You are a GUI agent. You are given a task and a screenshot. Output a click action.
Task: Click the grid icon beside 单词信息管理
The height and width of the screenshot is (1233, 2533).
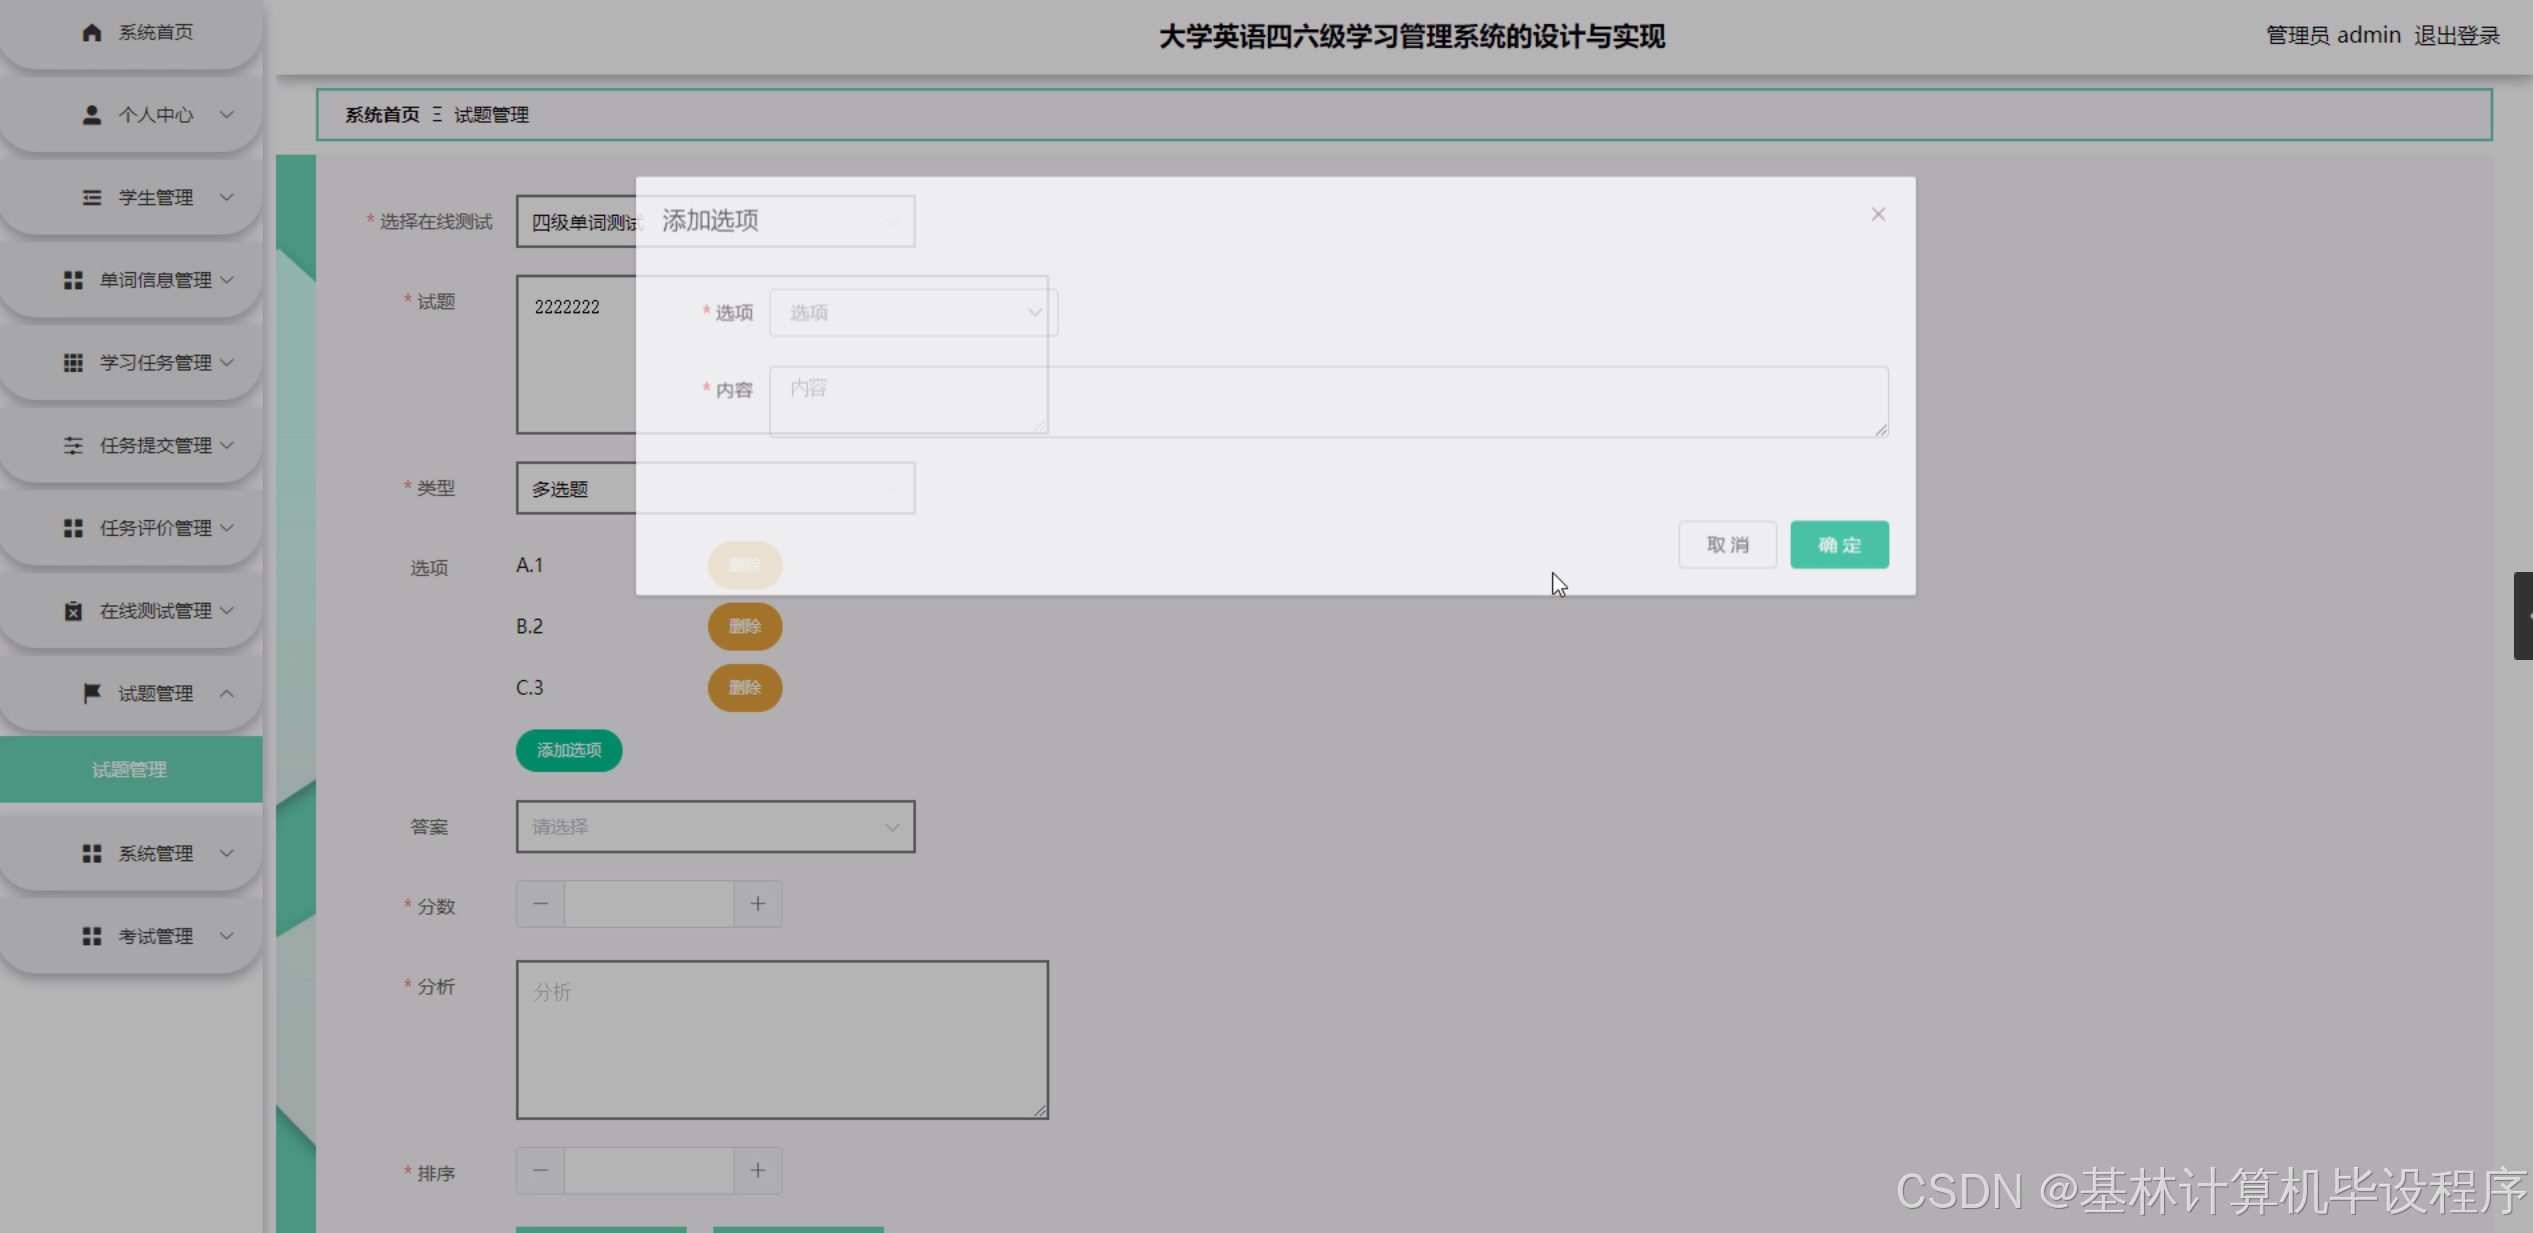coord(73,280)
